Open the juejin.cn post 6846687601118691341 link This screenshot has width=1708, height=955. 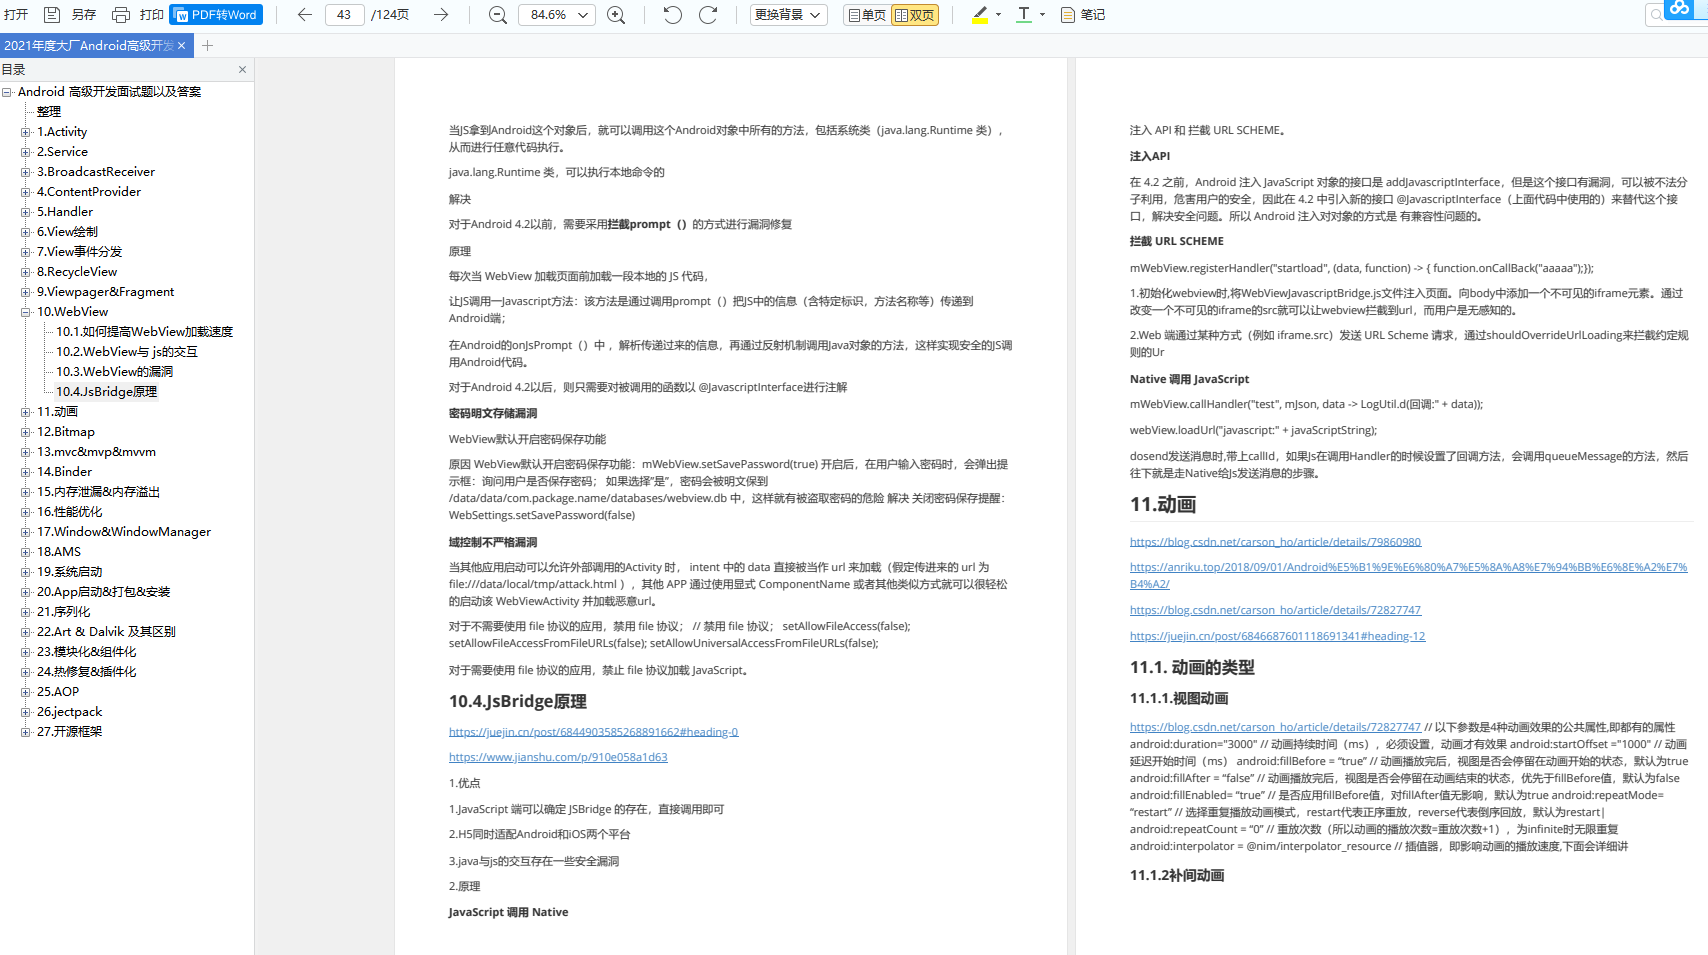click(x=1277, y=636)
